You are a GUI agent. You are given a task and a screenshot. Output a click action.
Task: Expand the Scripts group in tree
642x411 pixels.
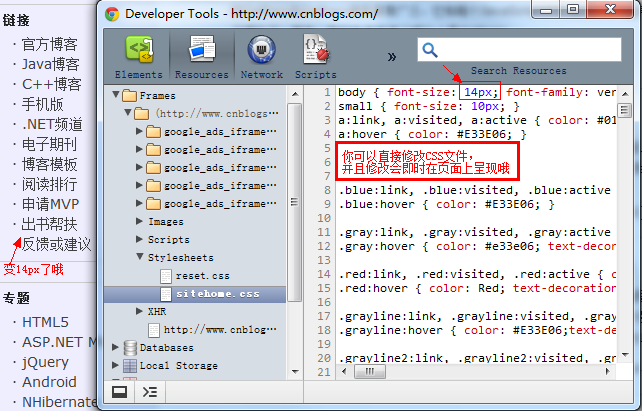click(x=139, y=239)
